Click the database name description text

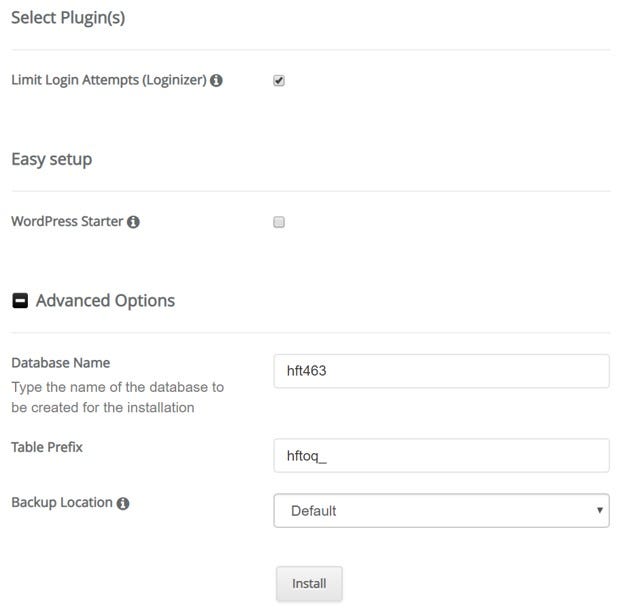click(118, 397)
